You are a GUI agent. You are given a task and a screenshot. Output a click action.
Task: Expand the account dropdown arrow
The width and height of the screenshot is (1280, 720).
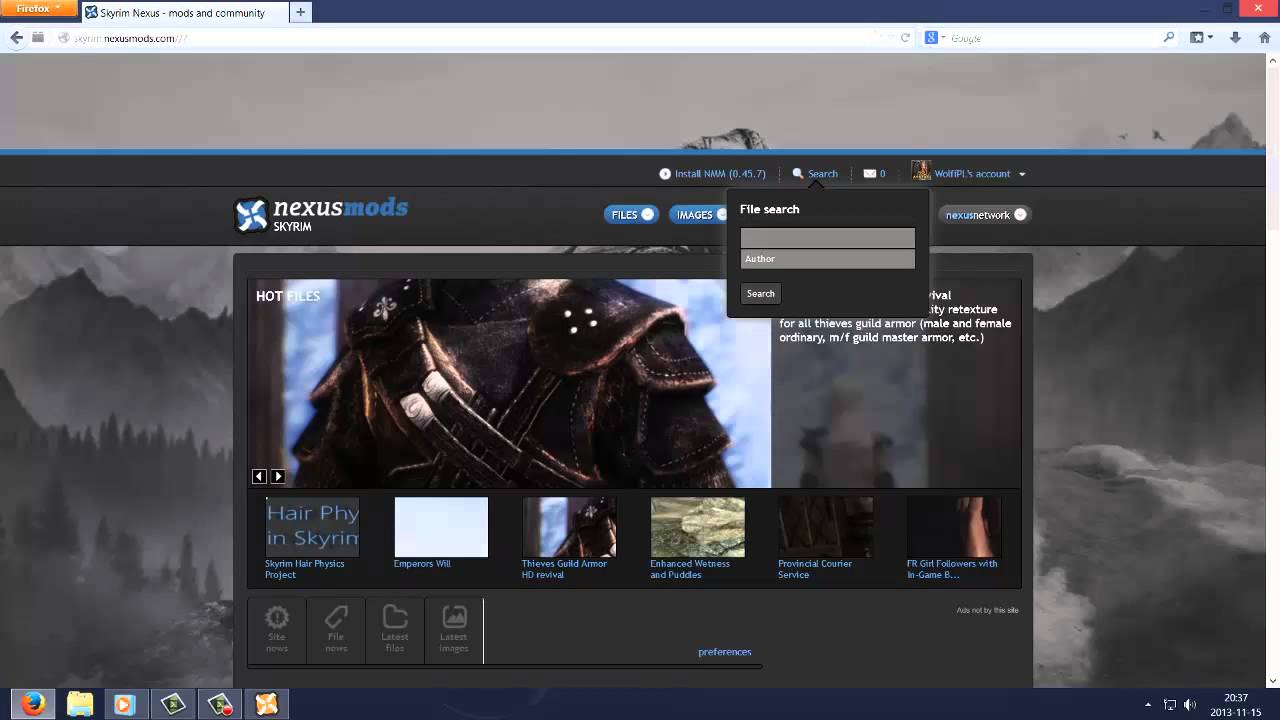1022,174
